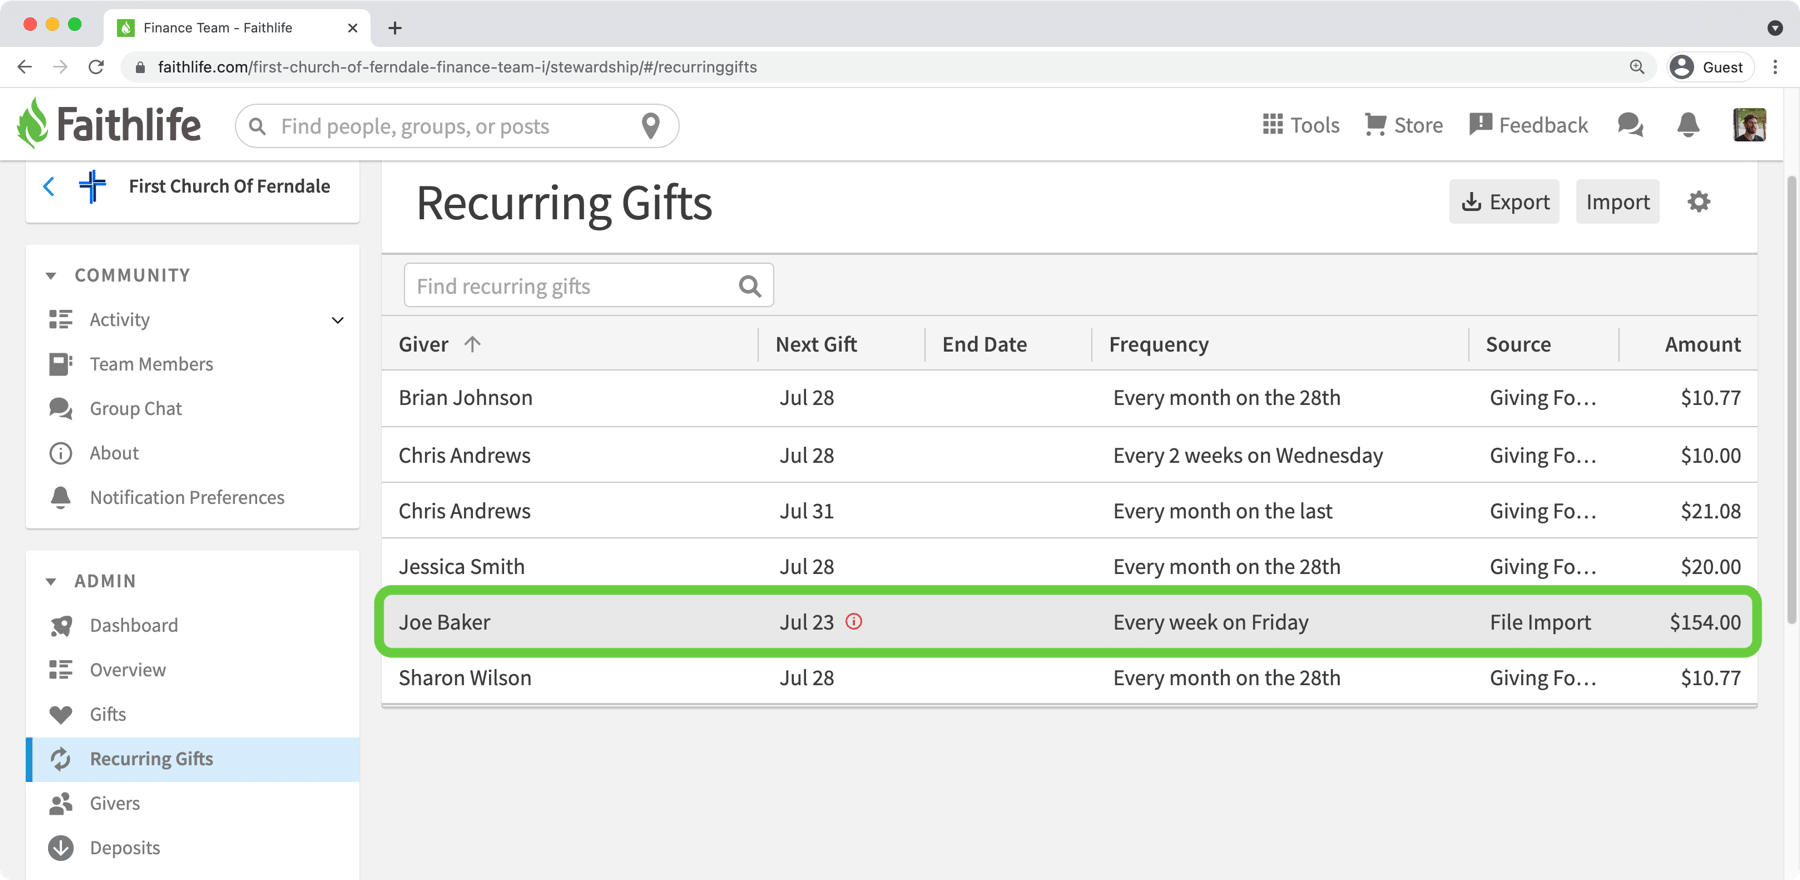This screenshot has width=1800, height=880.
Task: Open a new browser tab
Action: click(395, 28)
